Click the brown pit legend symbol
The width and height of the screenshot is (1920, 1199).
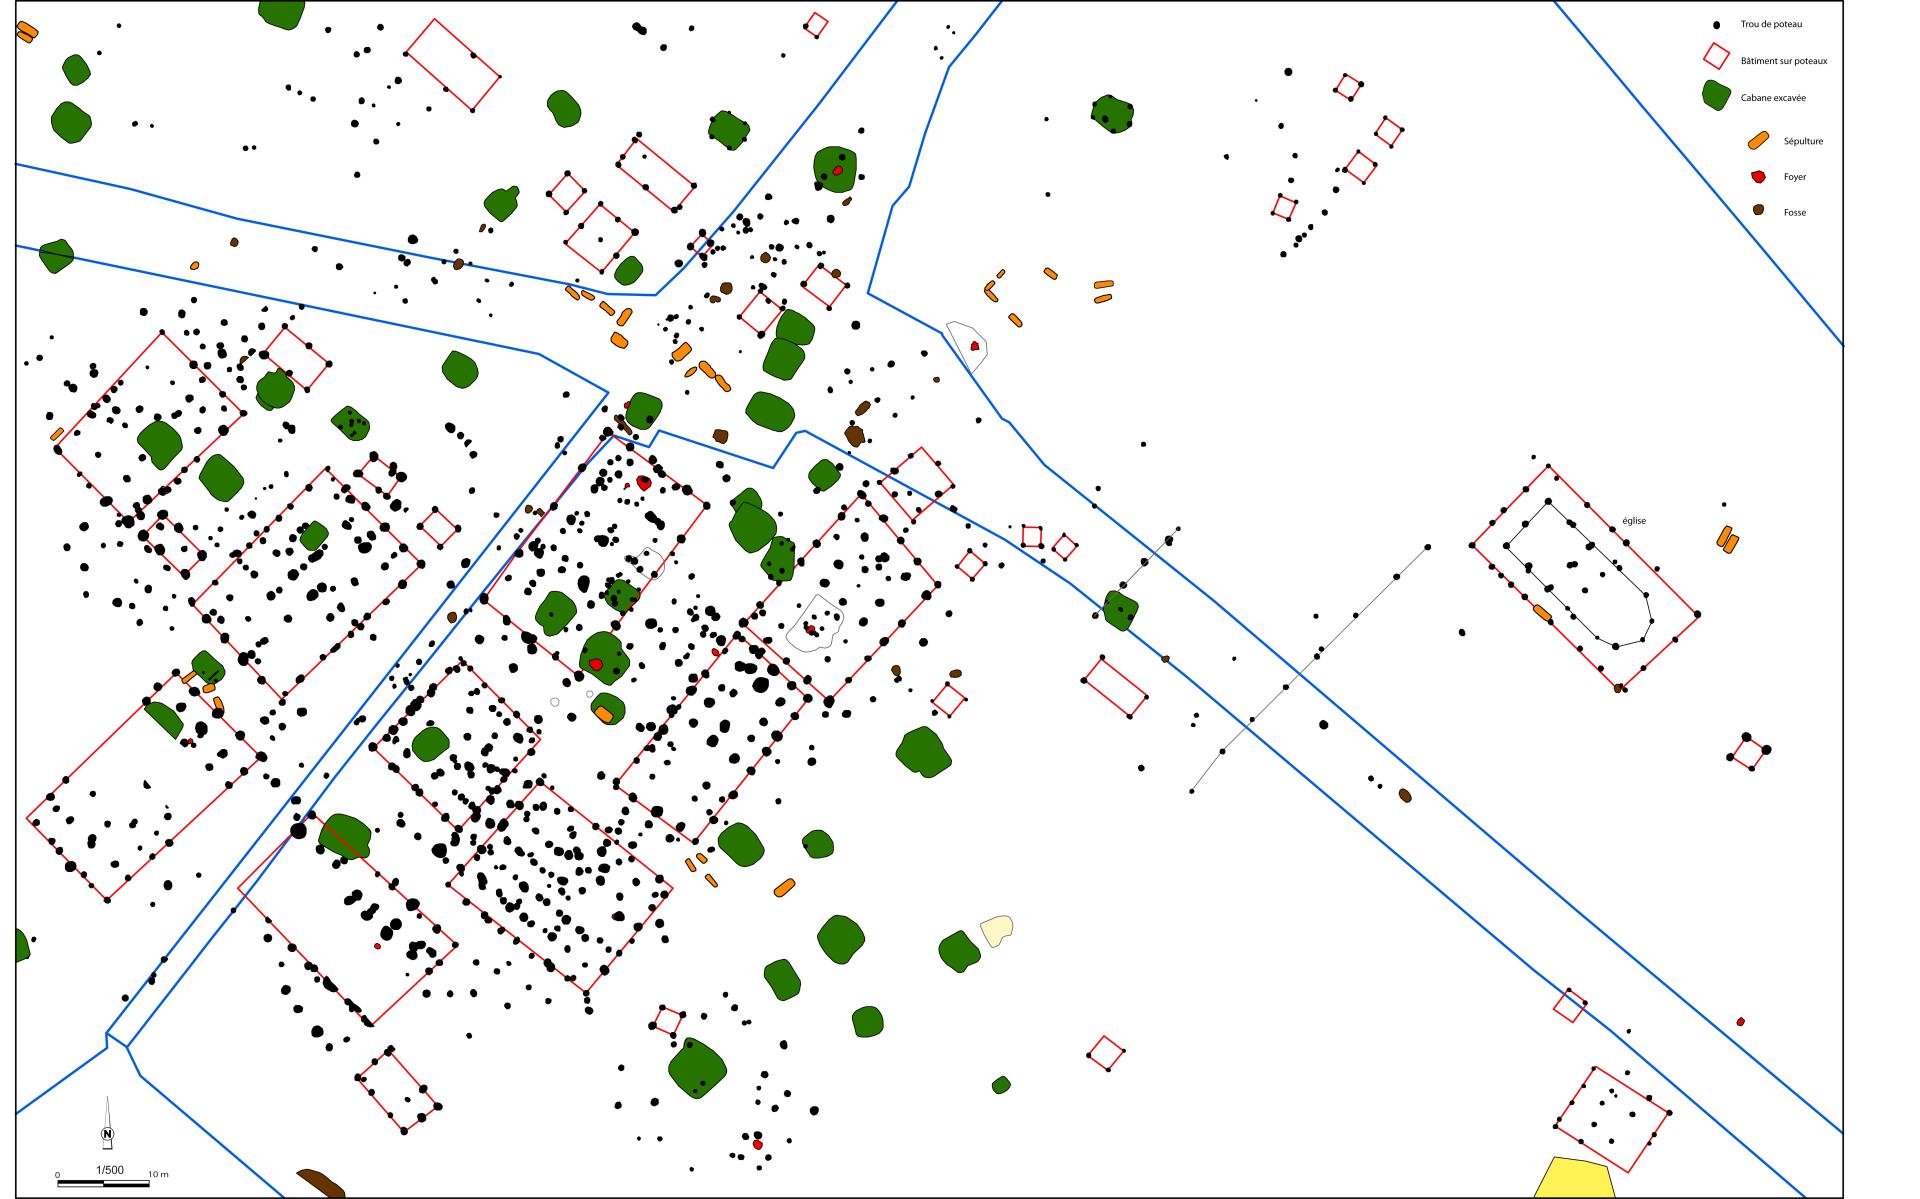1758,210
